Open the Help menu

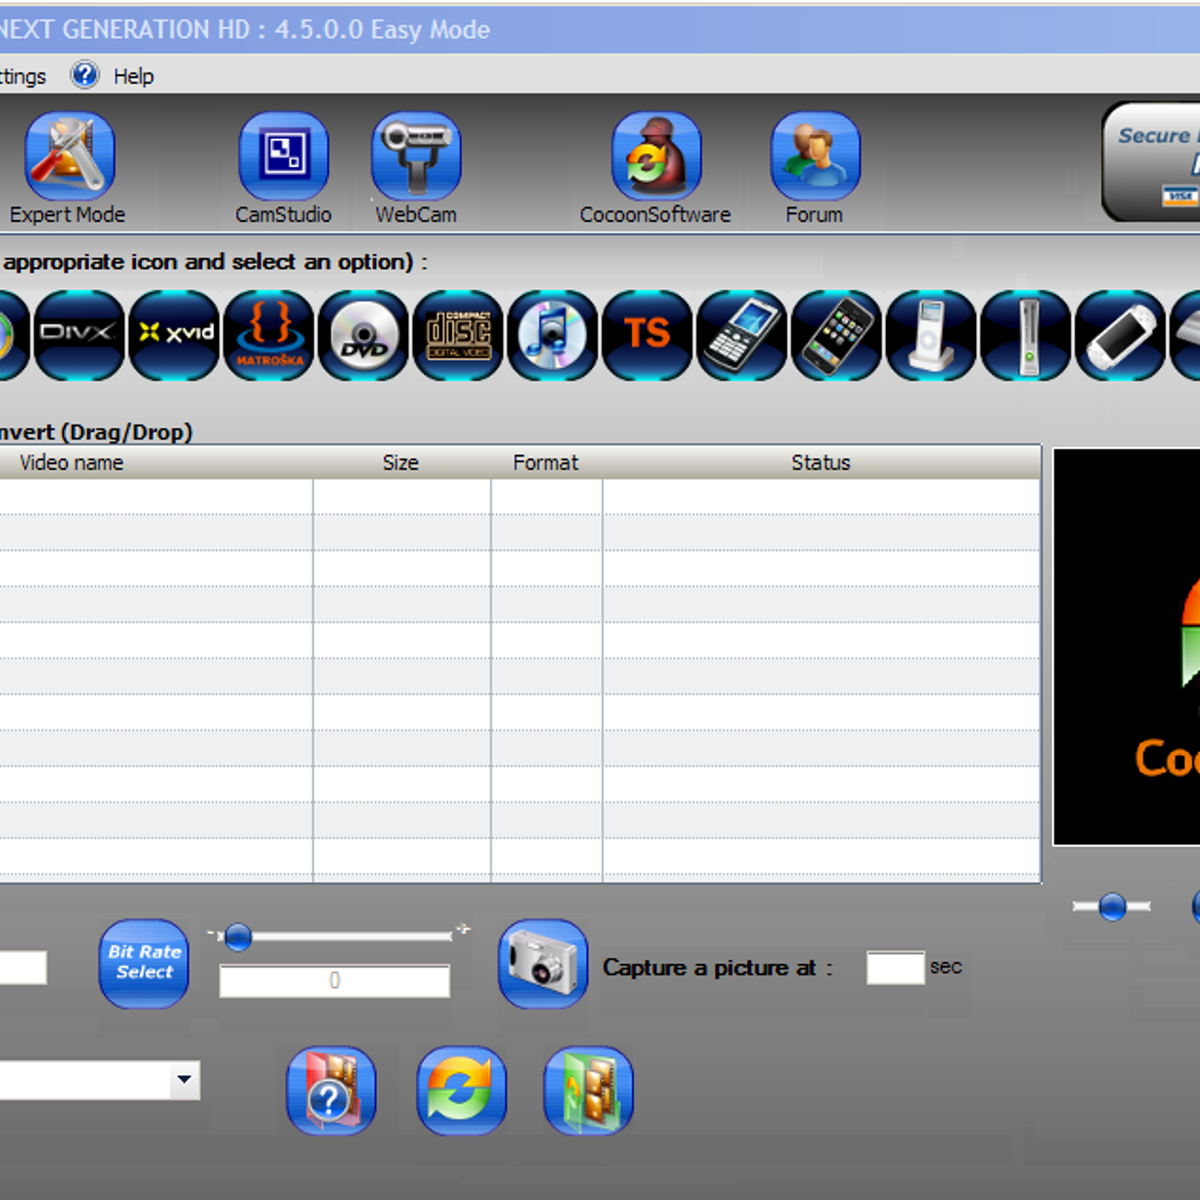(132, 76)
